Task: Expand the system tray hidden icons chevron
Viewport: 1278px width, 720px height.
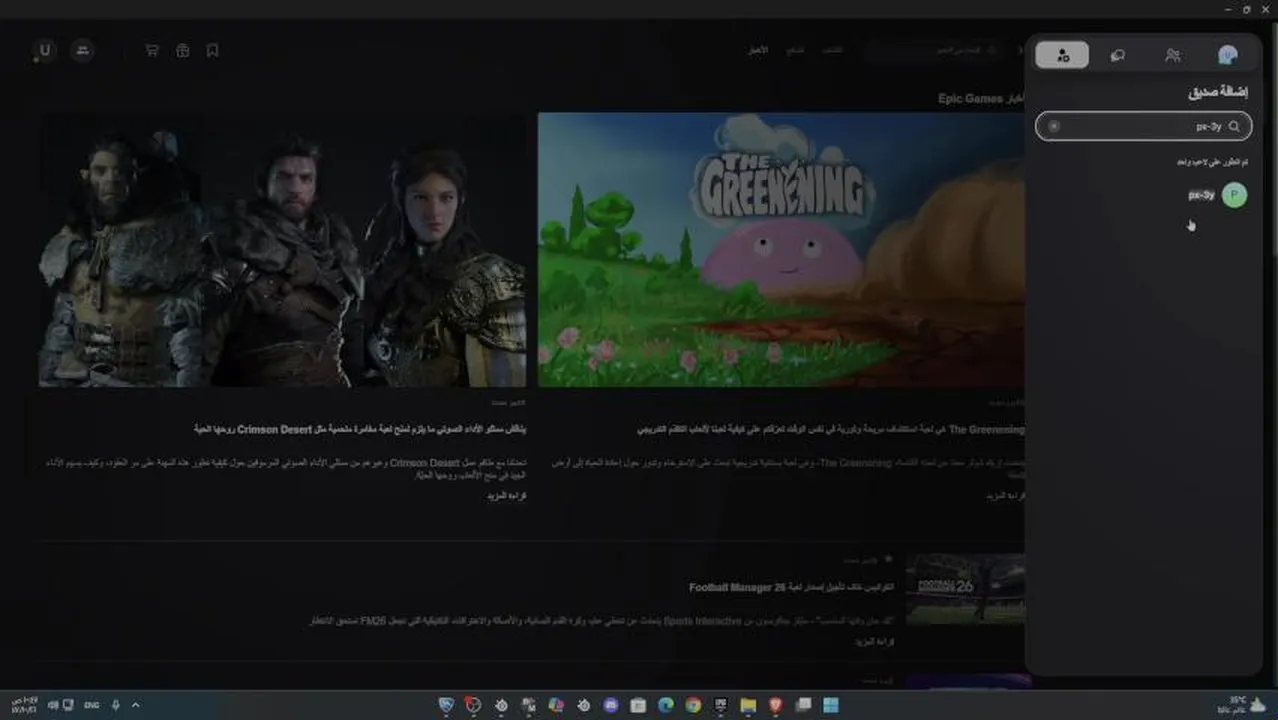Action: 136,705
